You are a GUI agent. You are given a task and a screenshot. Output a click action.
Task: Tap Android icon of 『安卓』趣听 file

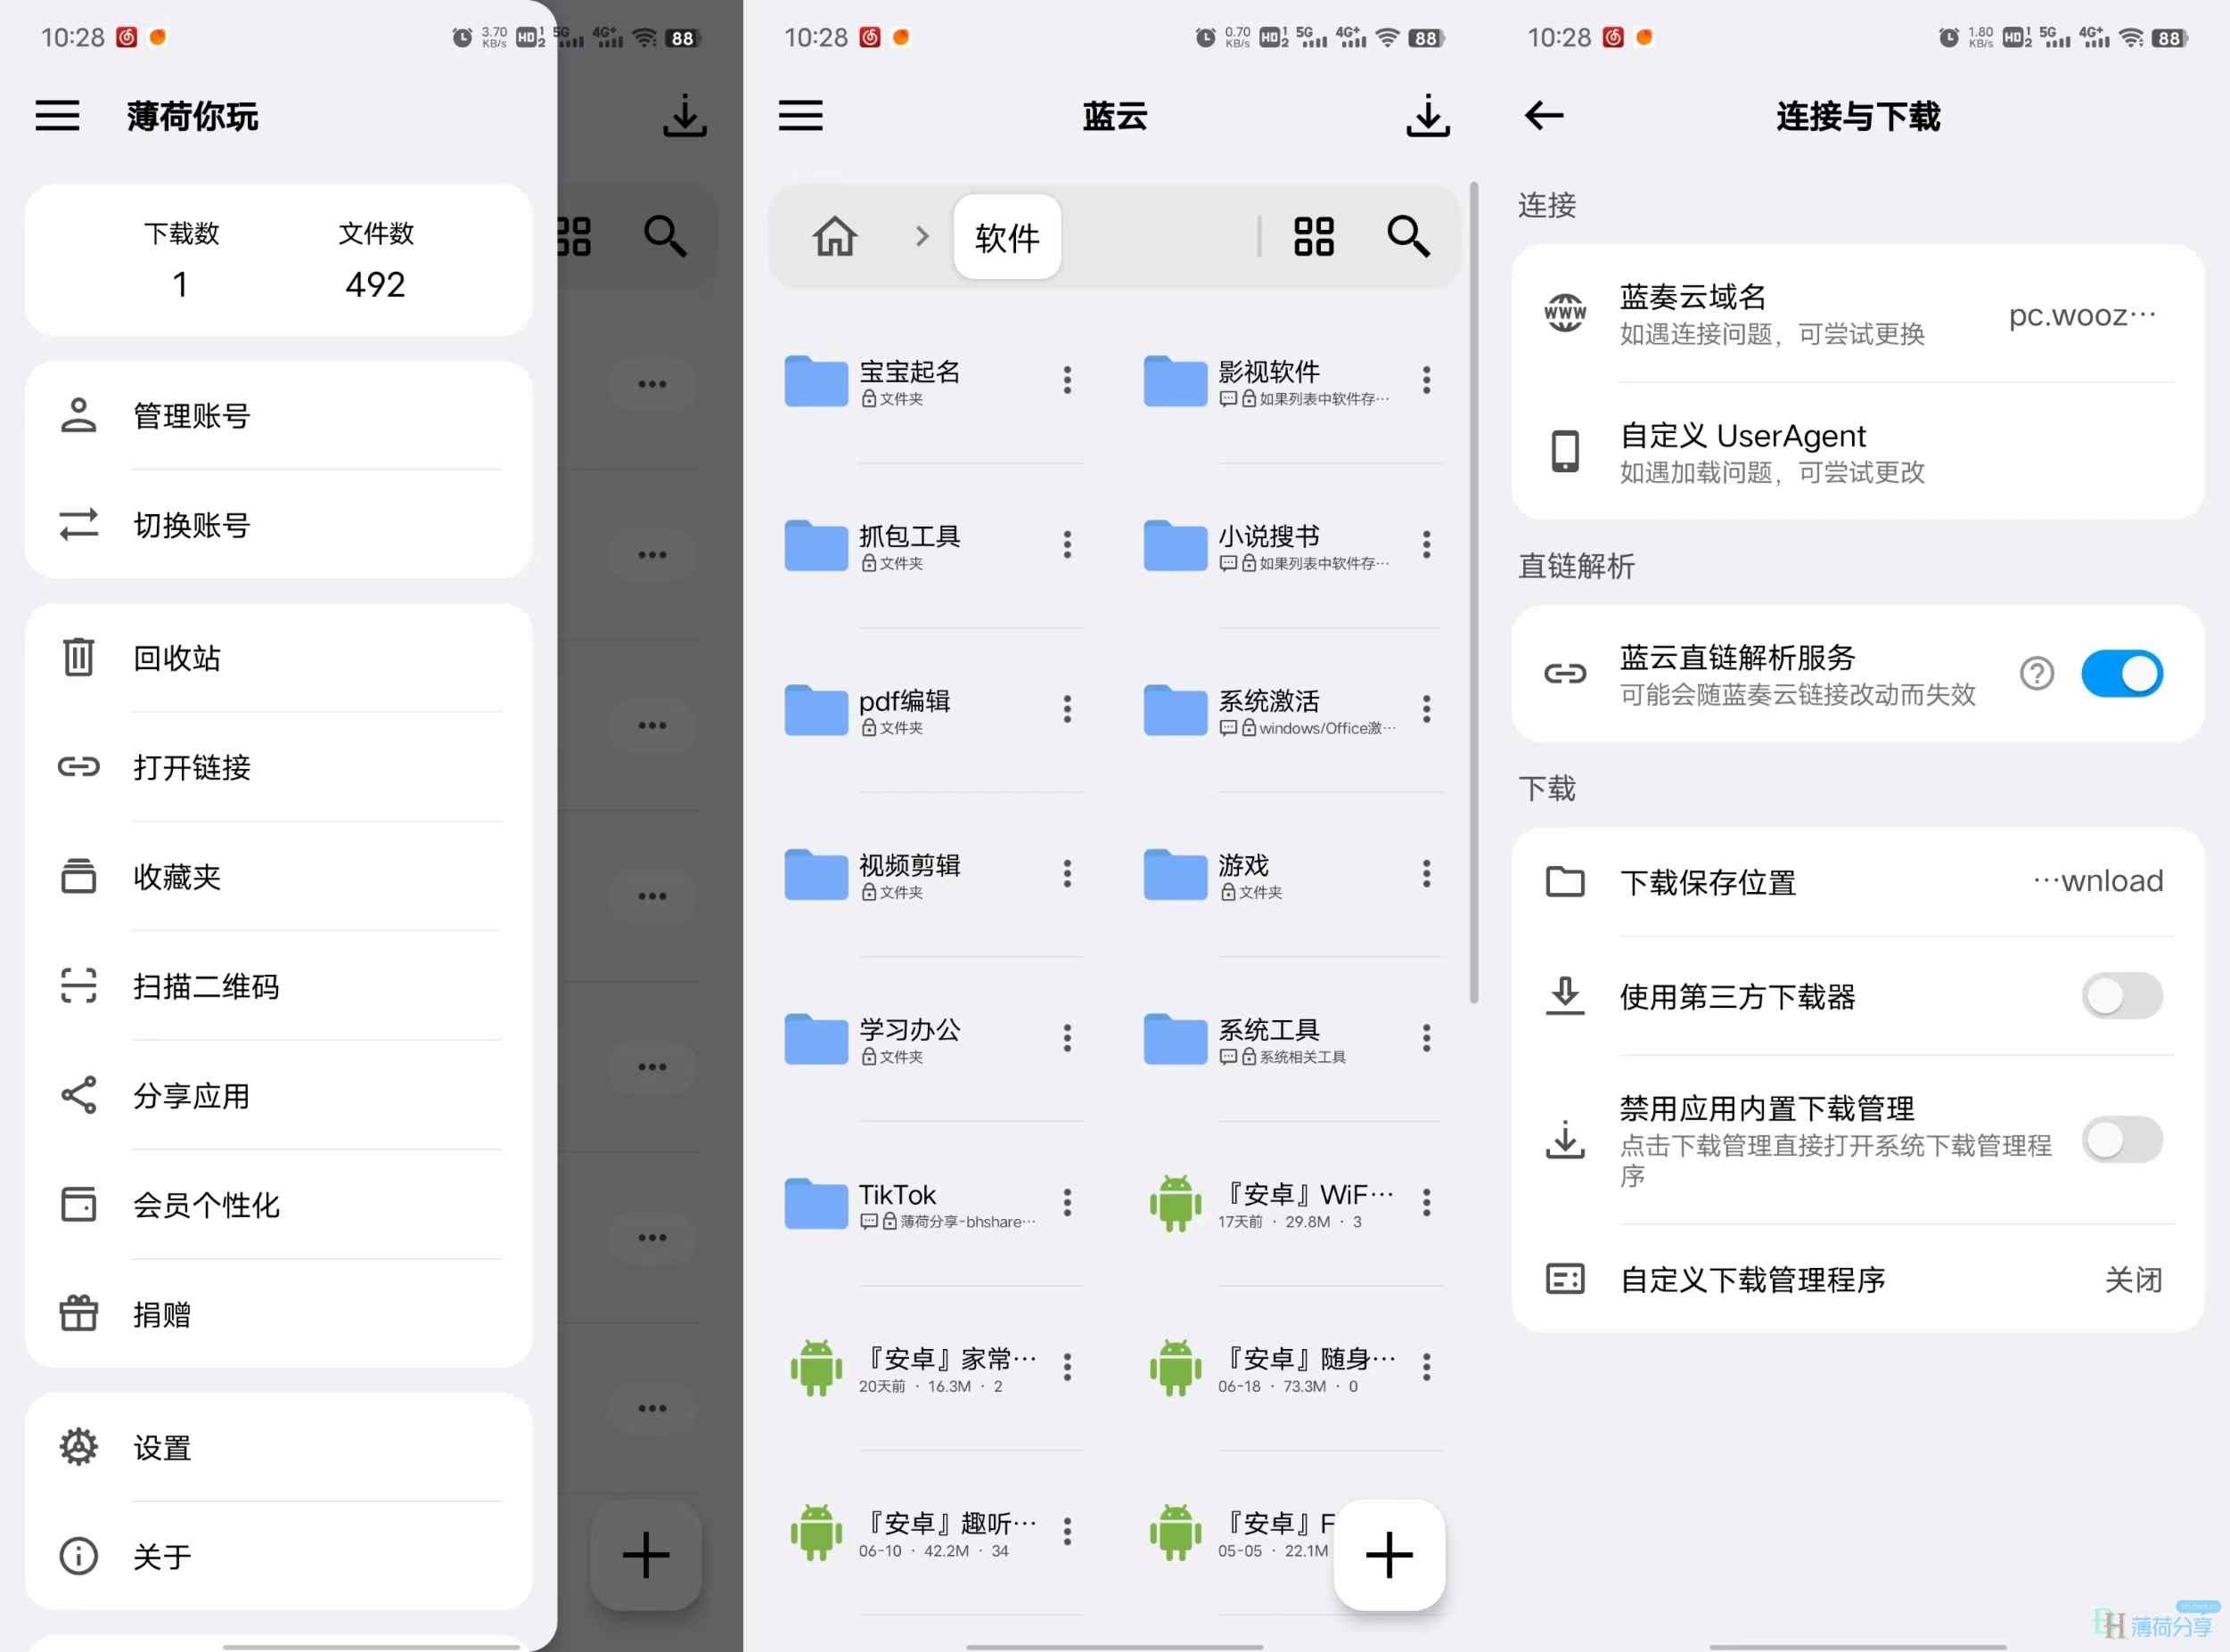tap(816, 1532)
